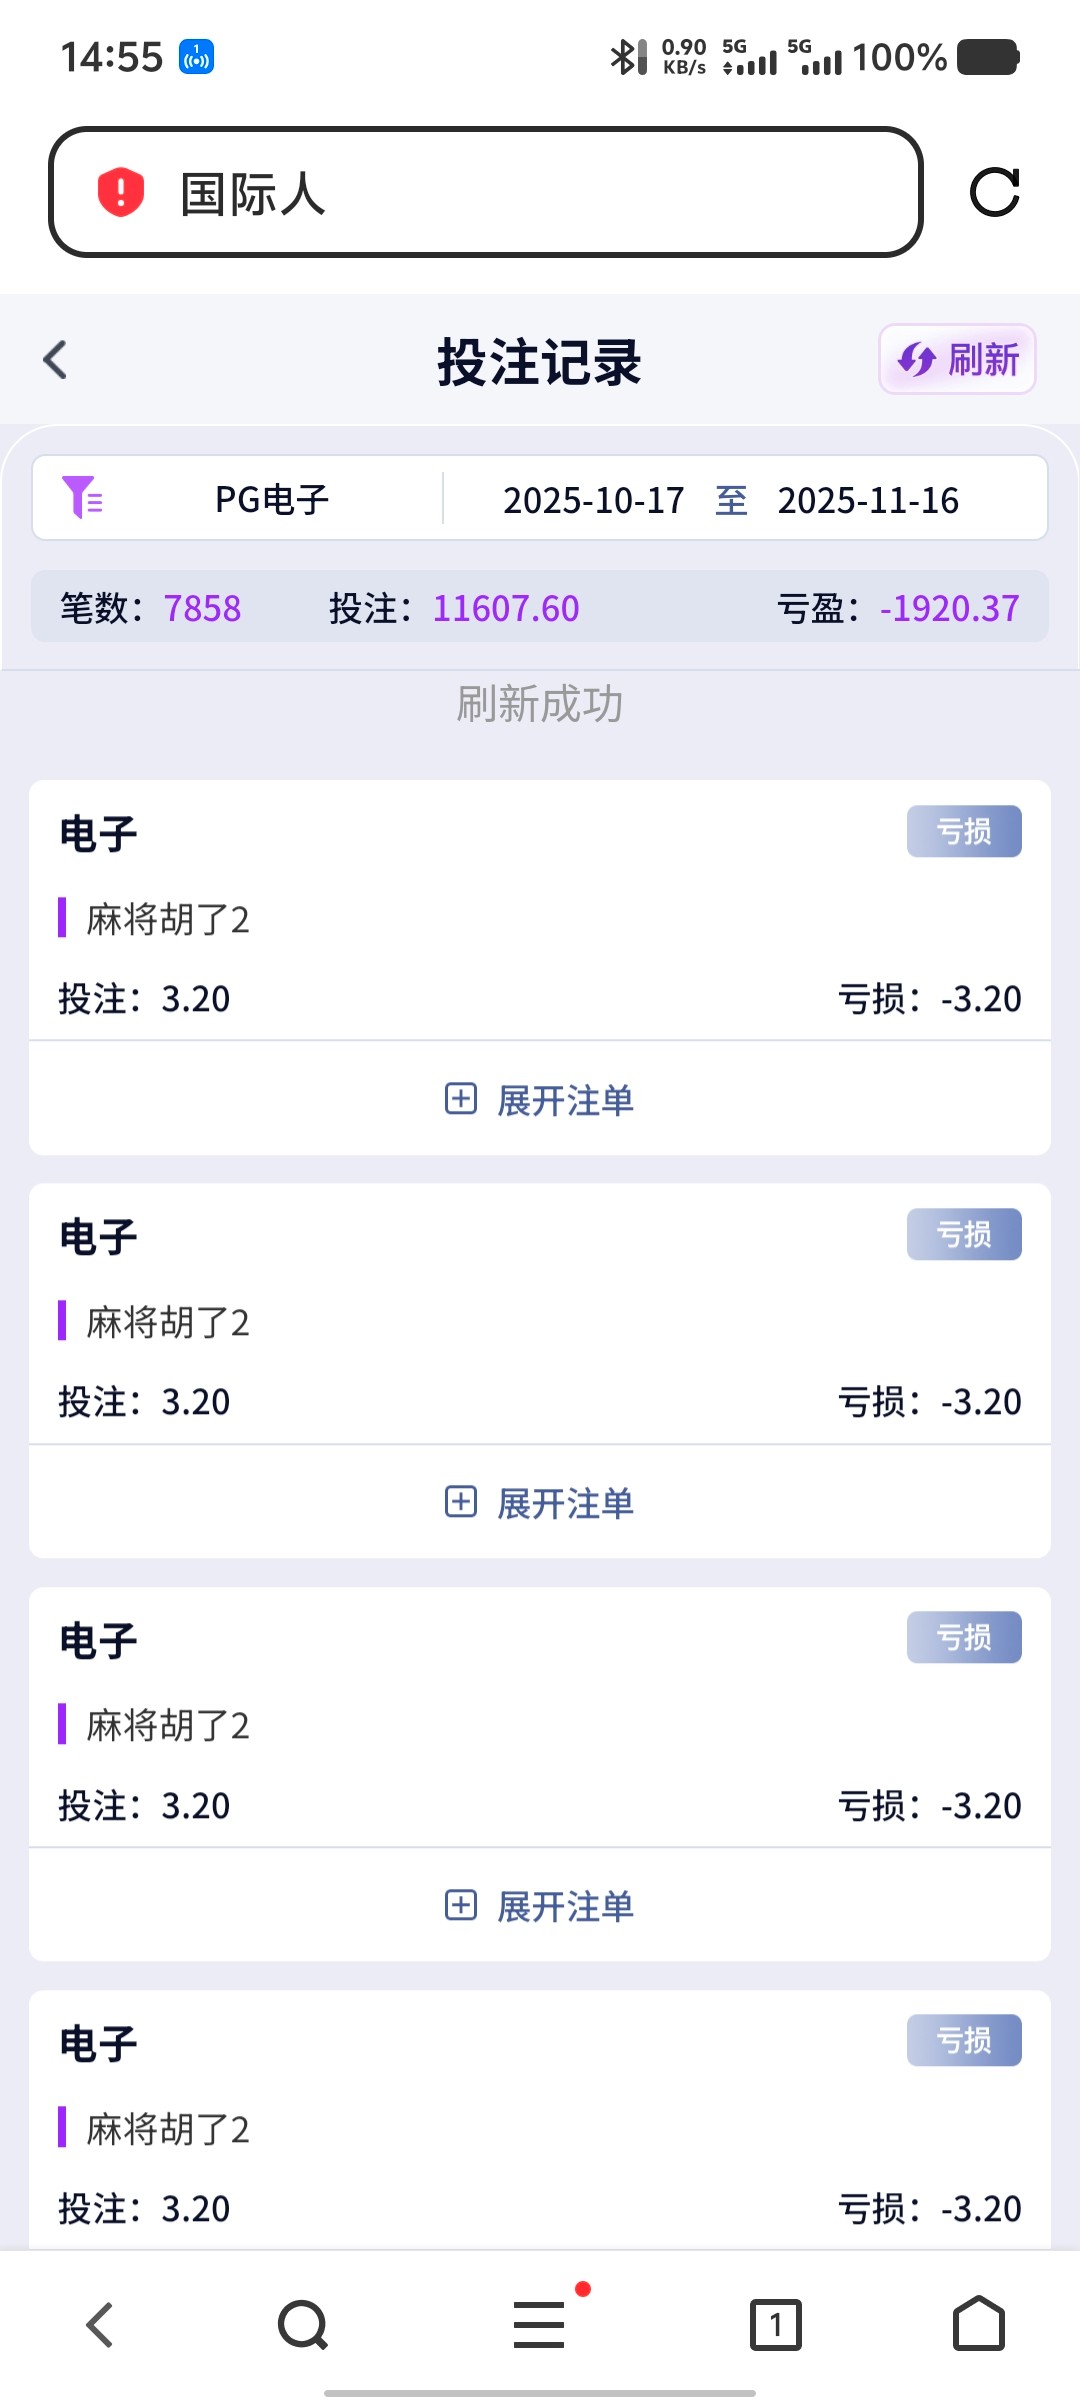The image size is (1080, 2400).
Task: Select the fourth 麻将胡了2 bet record
Action: [x=540, y=2128]
